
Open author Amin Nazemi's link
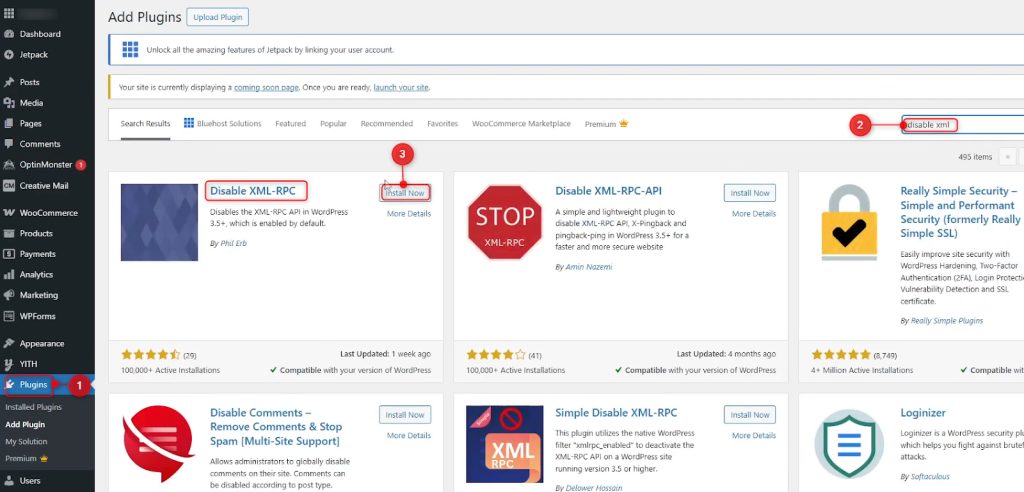click(588, 267)
